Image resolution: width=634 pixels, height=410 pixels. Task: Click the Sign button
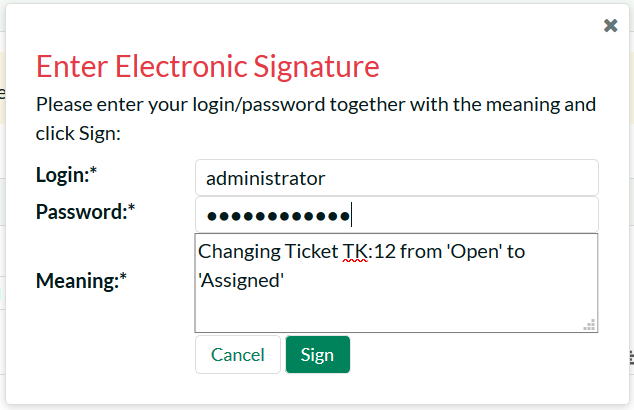[317, 355]
